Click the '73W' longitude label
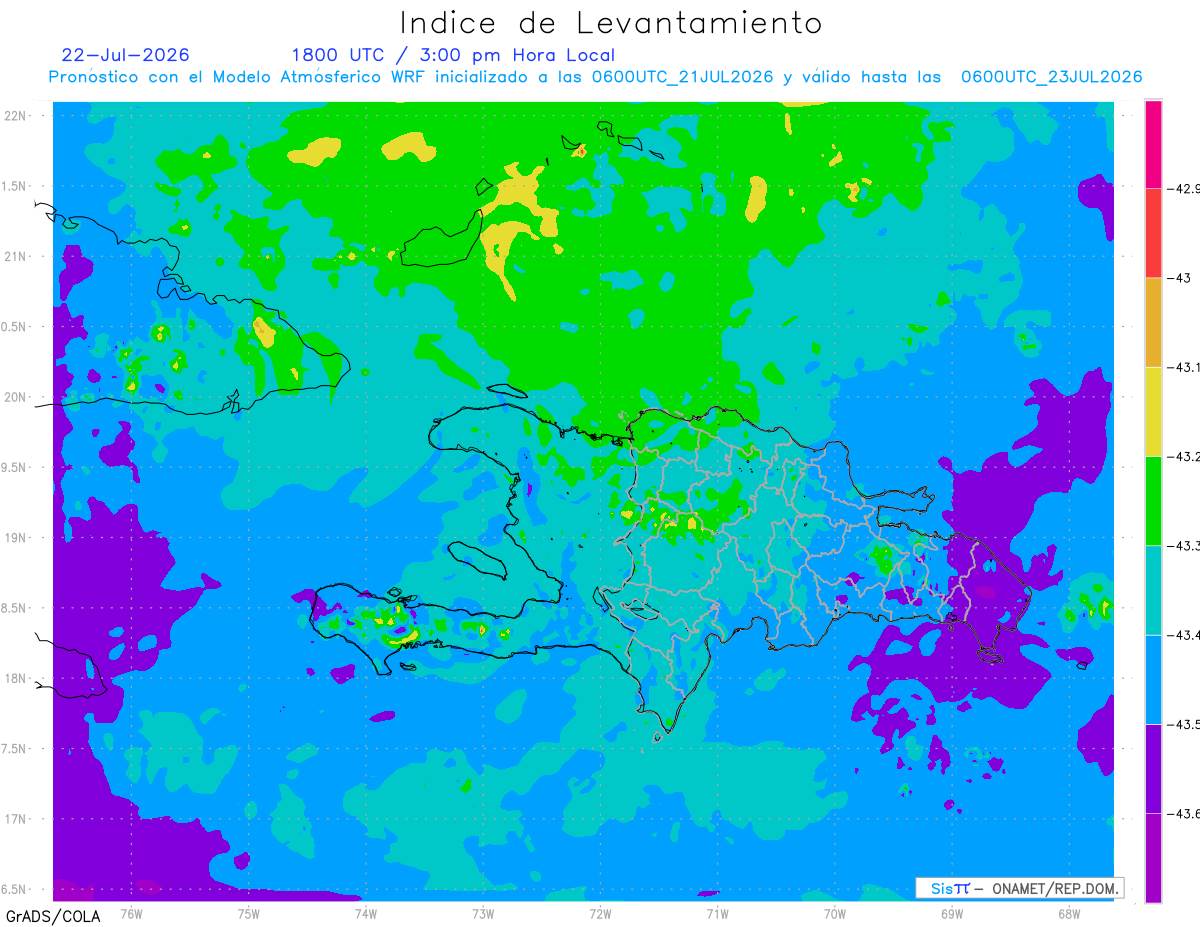This screenshot has height=927, width=1200. [483, 913]
